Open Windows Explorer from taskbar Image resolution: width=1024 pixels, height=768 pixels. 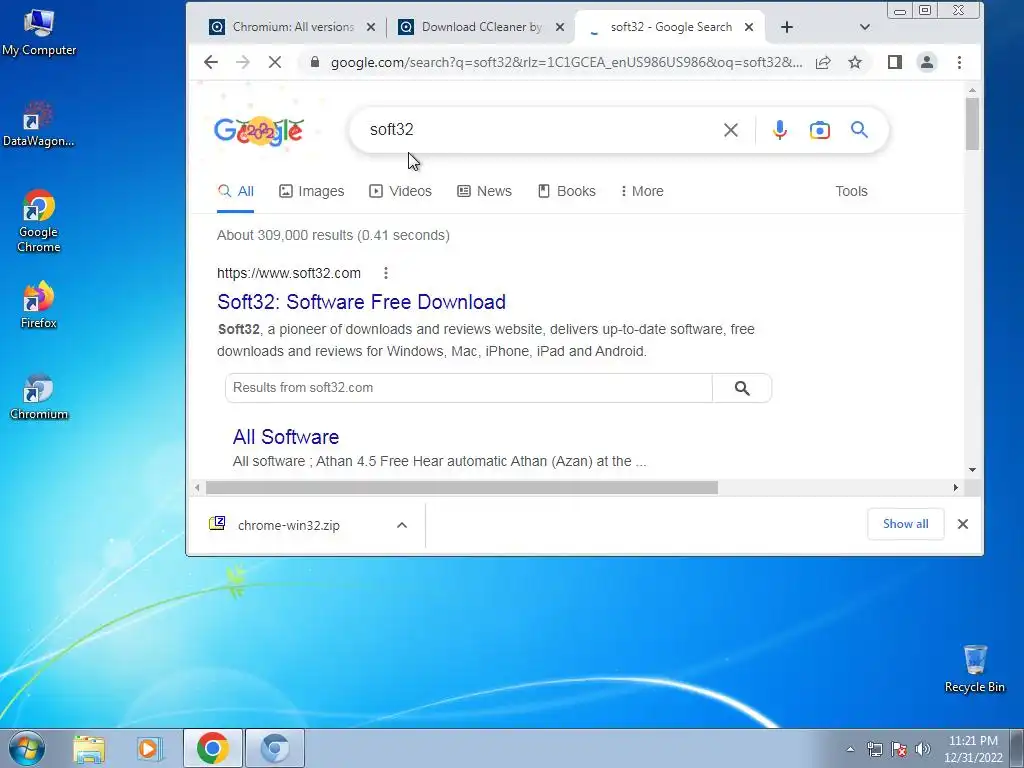[89, 748]
